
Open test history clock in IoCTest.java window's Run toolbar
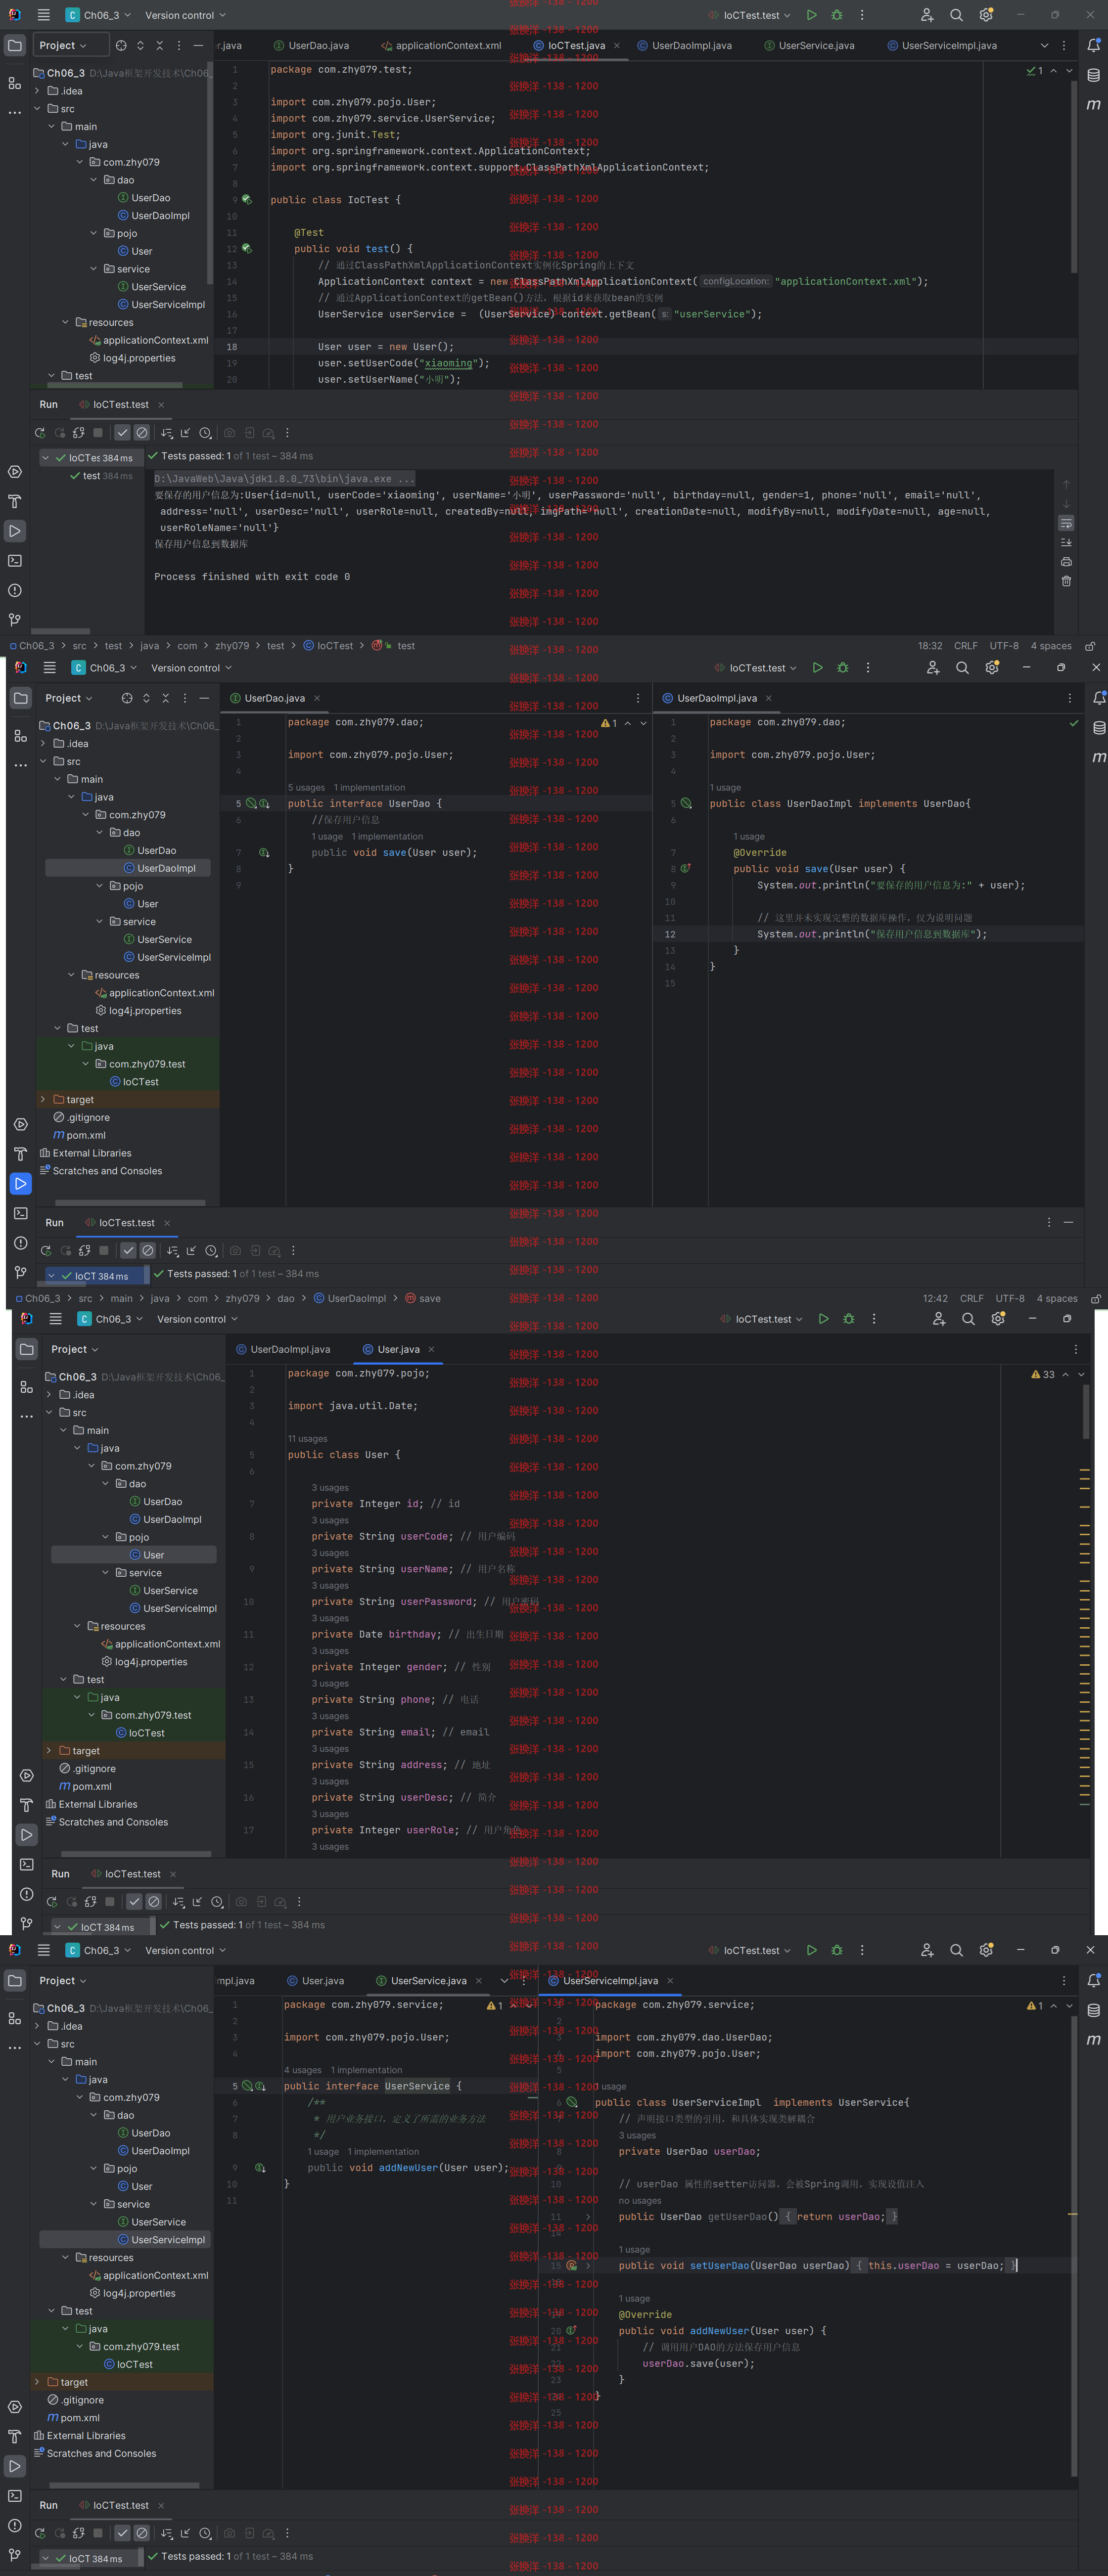click(205, 433)
